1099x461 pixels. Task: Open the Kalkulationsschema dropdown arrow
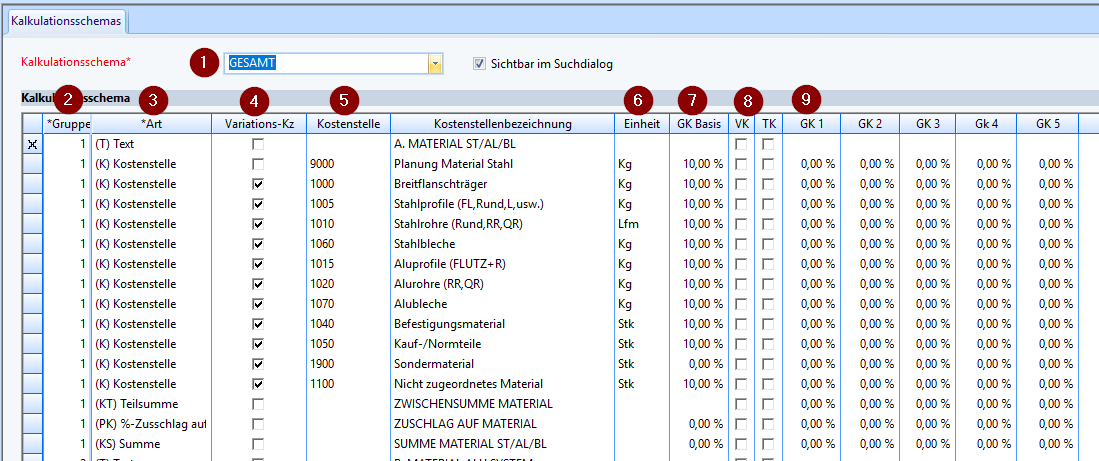click(x=435, y=64)
